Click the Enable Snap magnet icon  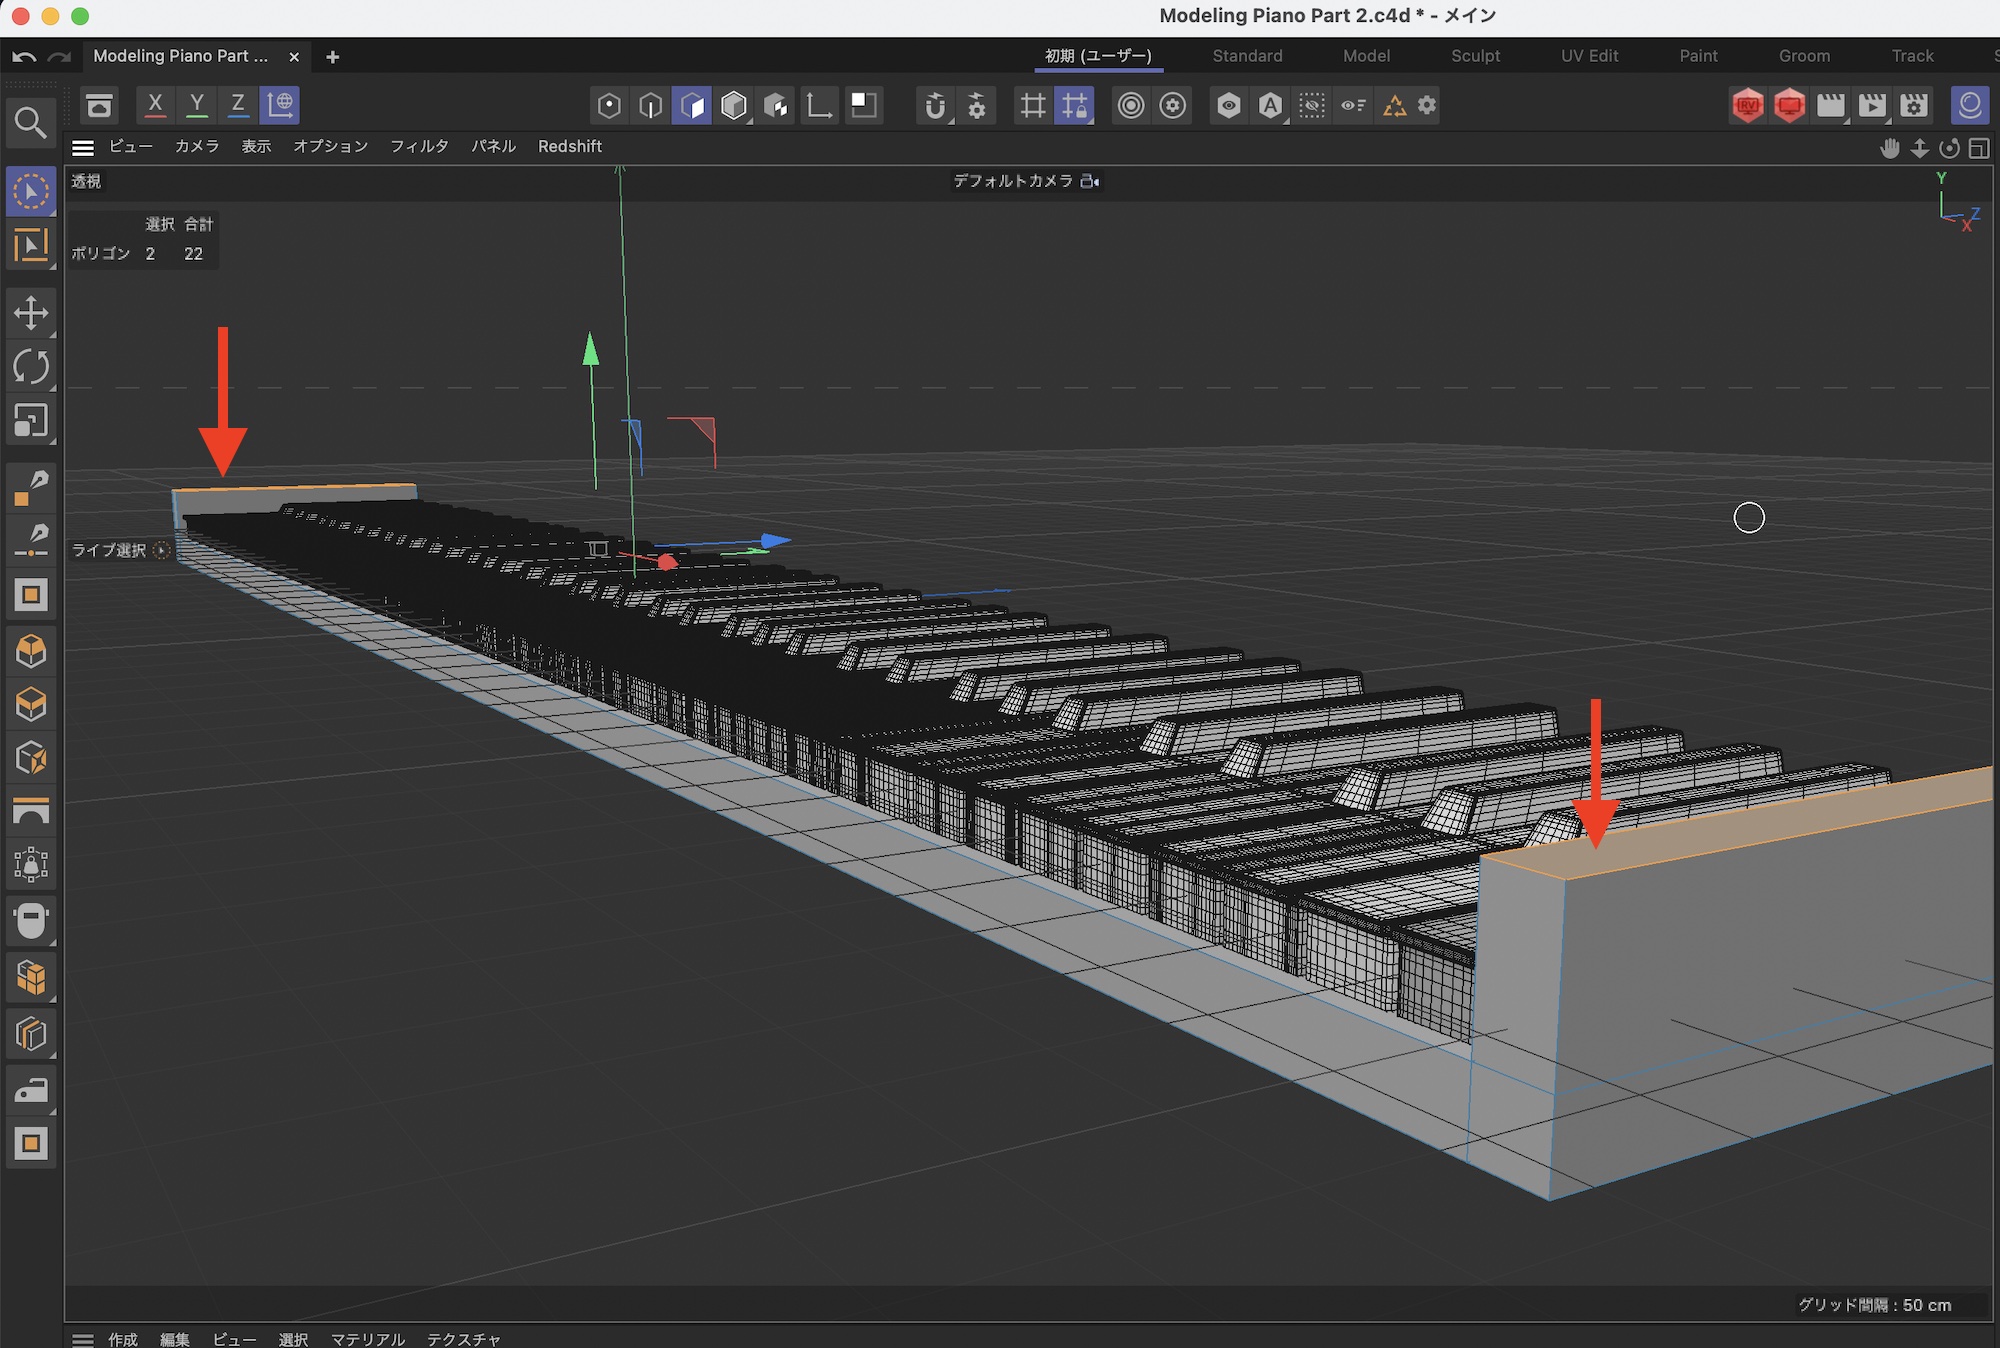[x=935, y=105]
